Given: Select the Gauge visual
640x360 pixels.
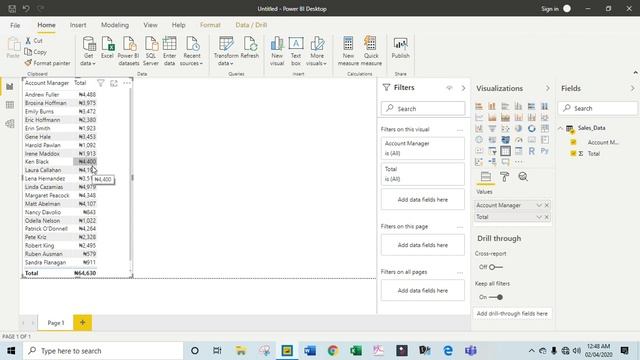Looking at the screenshot, I should click(518, 140).
